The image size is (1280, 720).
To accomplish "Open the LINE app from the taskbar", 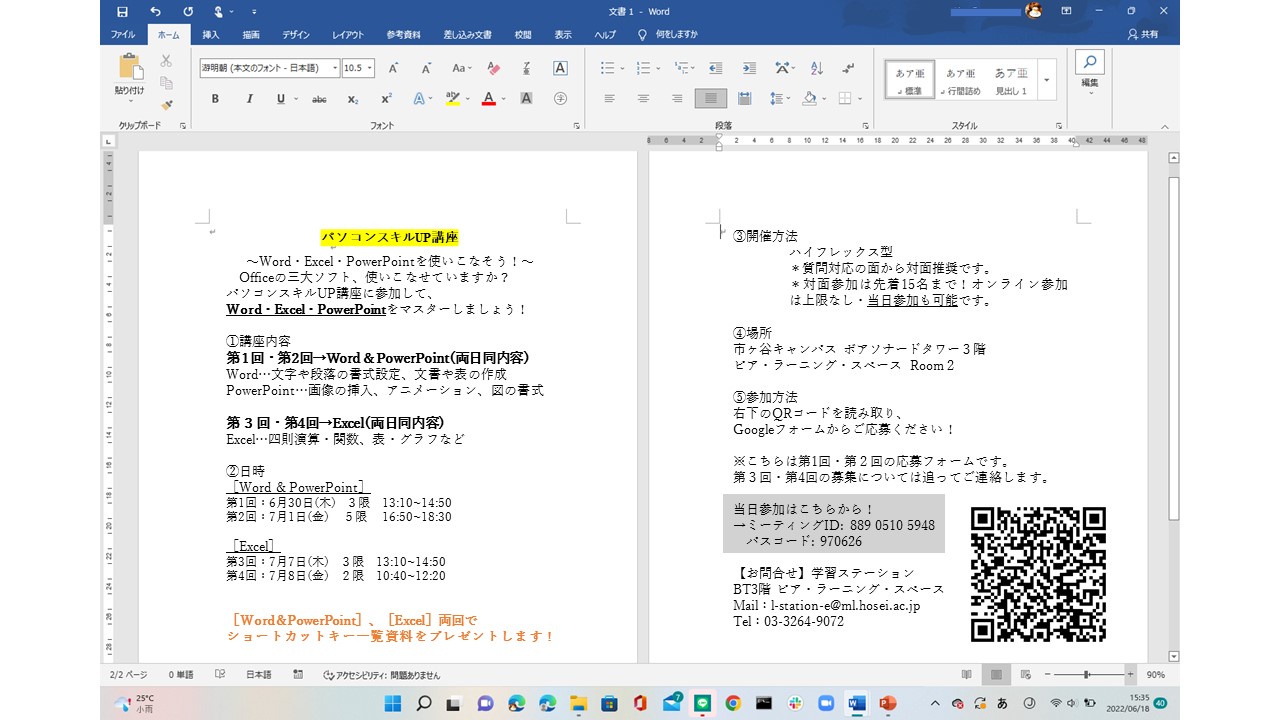I will (701, 703).
